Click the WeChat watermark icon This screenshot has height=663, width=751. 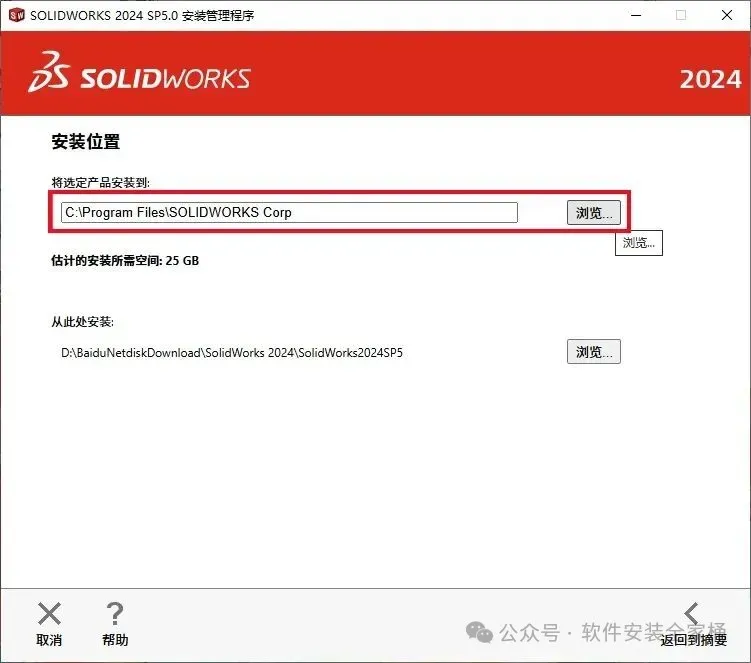(479, 632)
